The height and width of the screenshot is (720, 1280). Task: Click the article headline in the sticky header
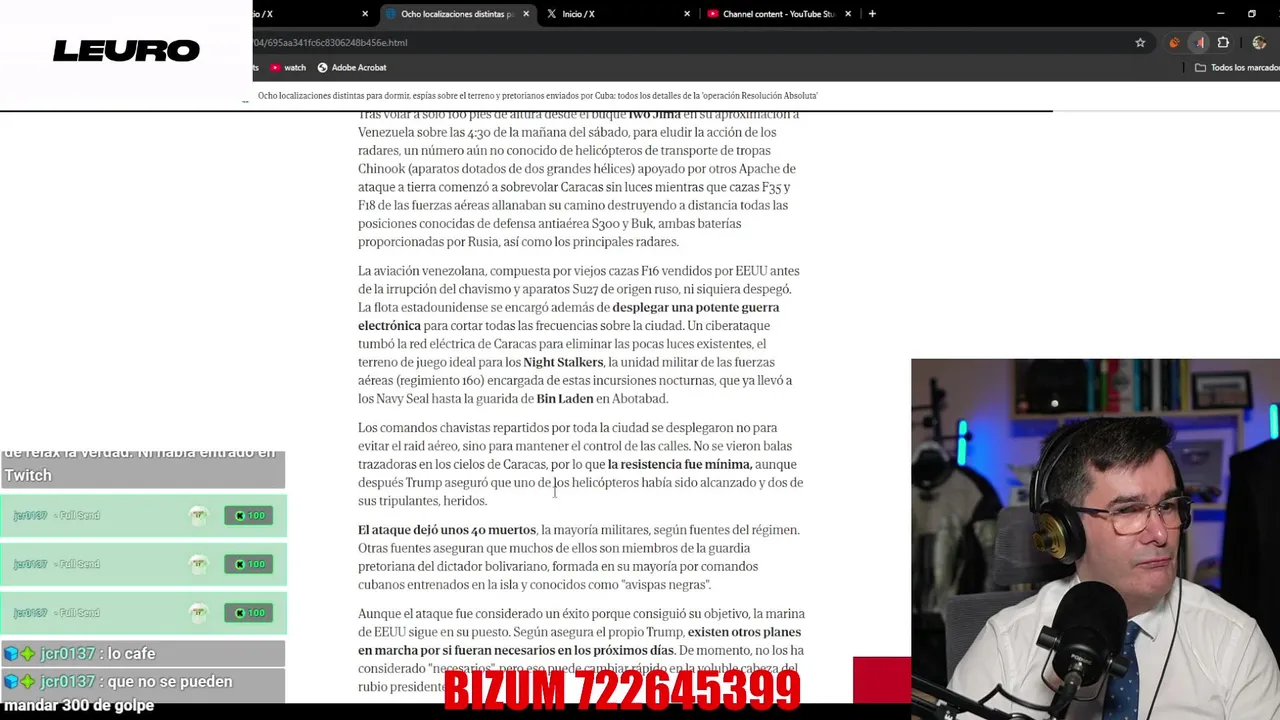click(538, 96)
